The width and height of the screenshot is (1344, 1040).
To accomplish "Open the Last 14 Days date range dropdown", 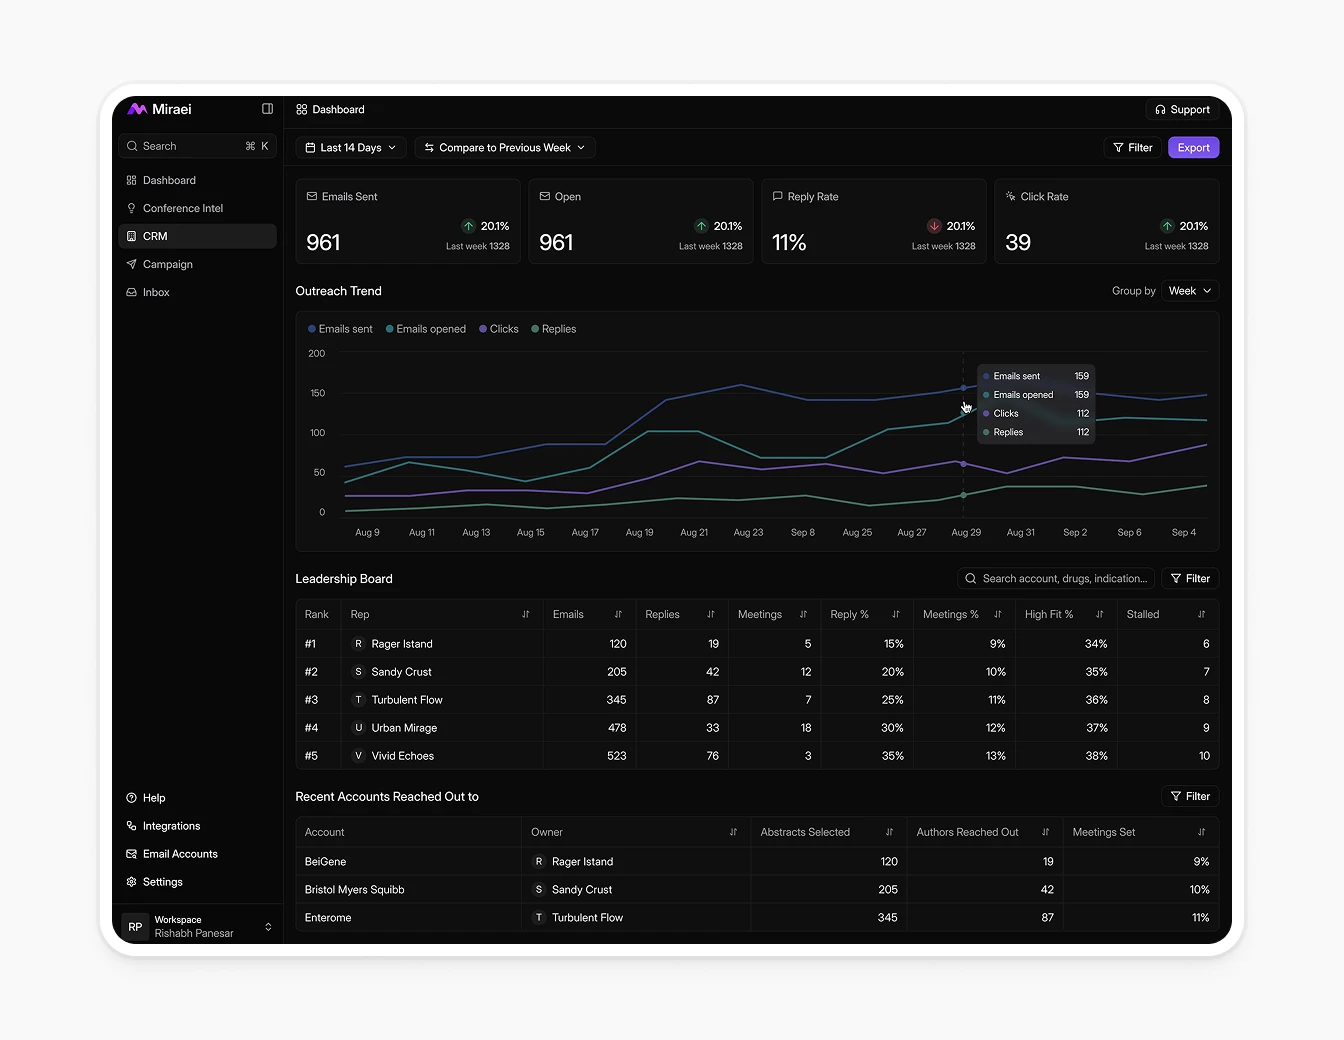I will pyautogui.click(x=349, y=147).
